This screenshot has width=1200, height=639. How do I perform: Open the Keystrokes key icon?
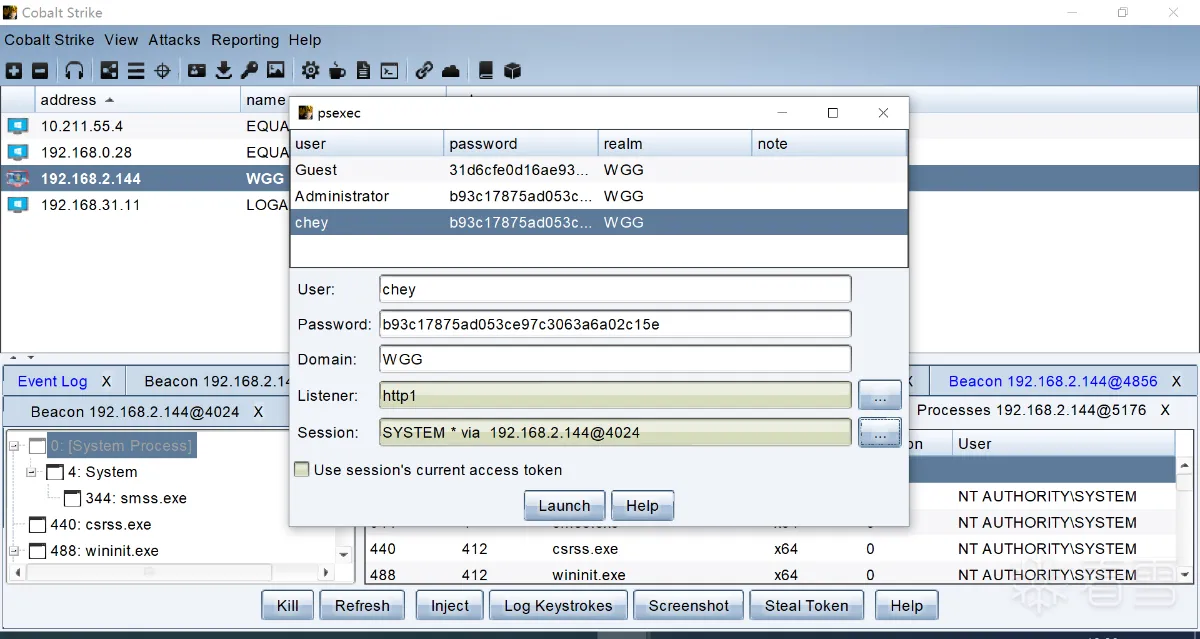click(249, 71)
